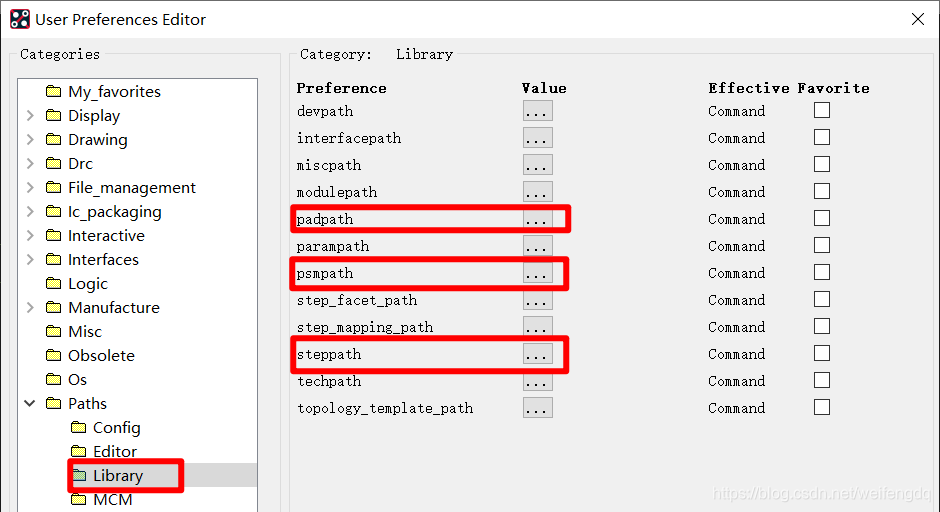Viewport: 940px width, 512px height.
Task: Expand the Manufacture category
Action: (x=30, y=307)
